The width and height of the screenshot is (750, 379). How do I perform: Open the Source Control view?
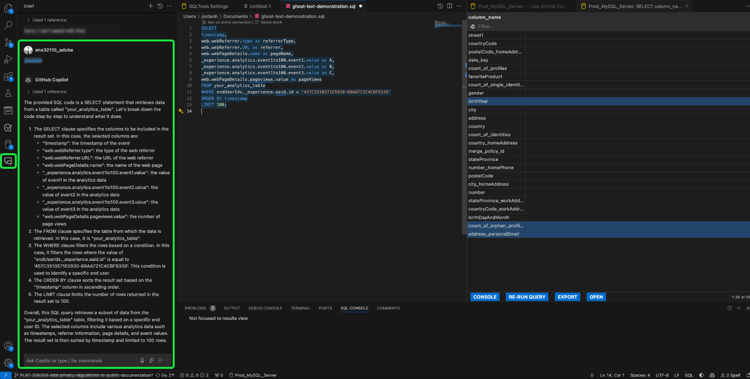tap(8, 42)
